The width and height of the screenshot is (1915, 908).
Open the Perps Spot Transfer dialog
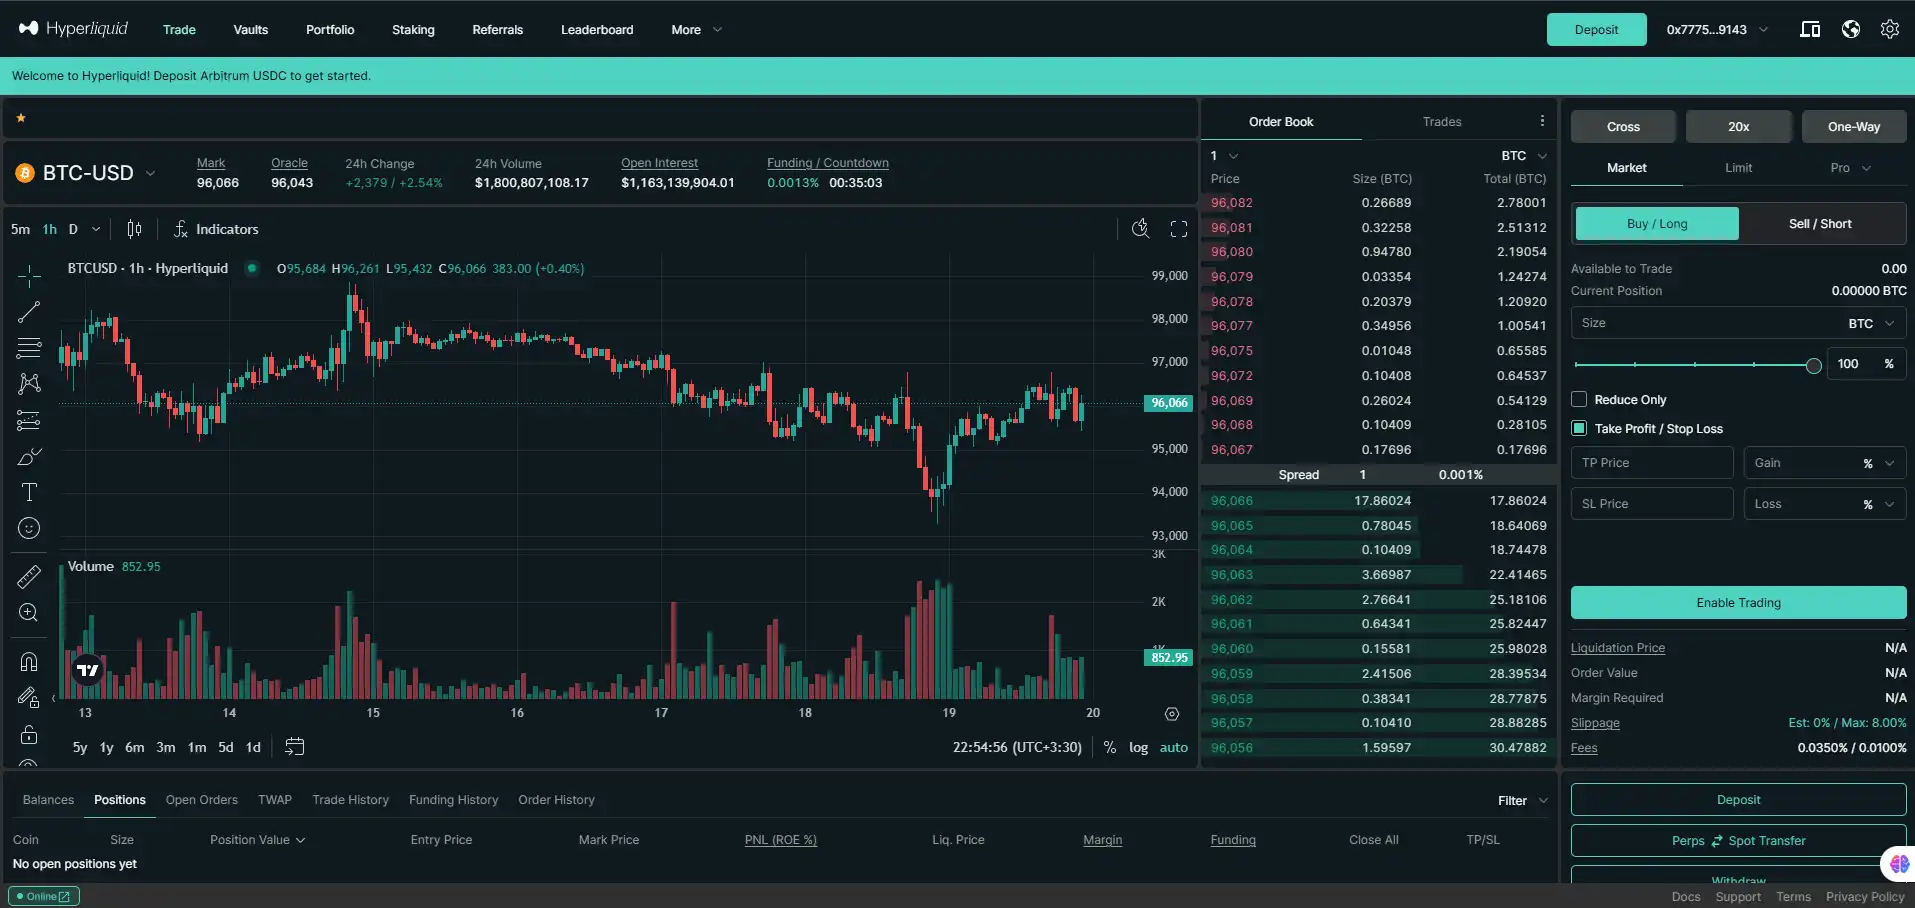1738,841
